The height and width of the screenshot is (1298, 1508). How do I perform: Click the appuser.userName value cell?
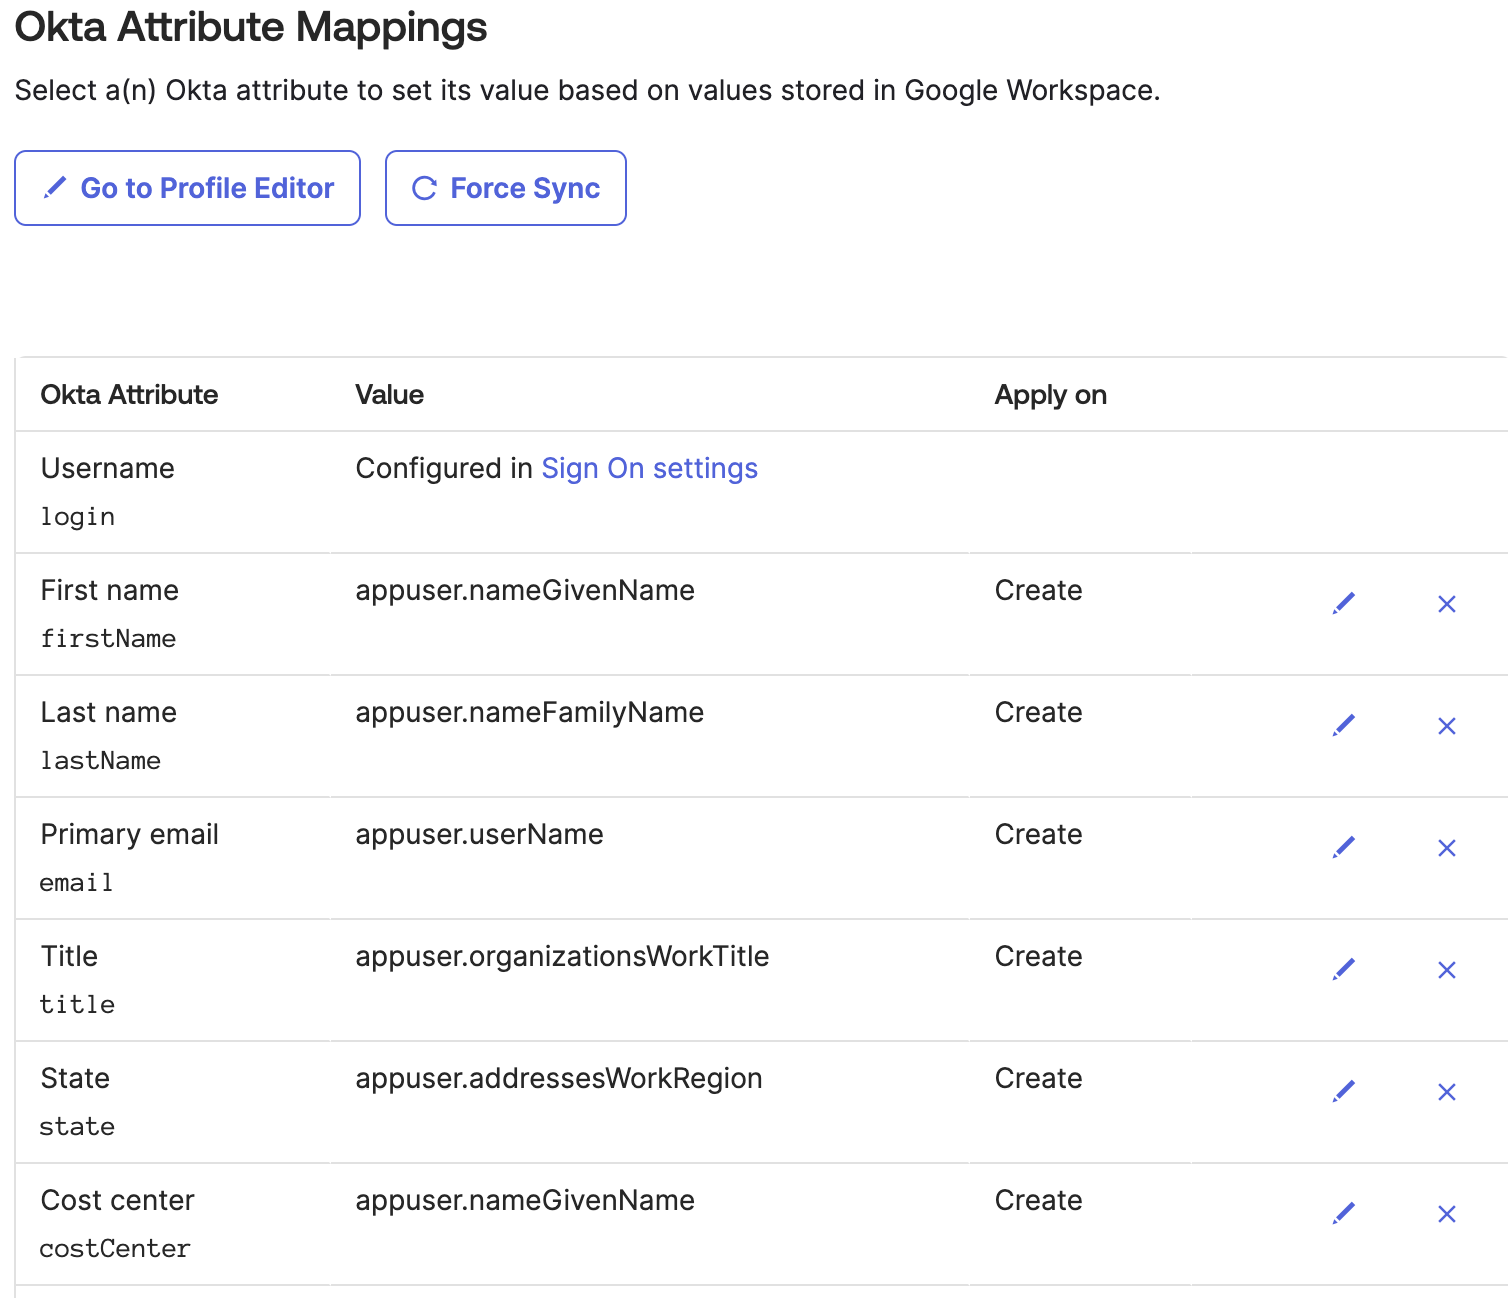(x=479, y=834)
